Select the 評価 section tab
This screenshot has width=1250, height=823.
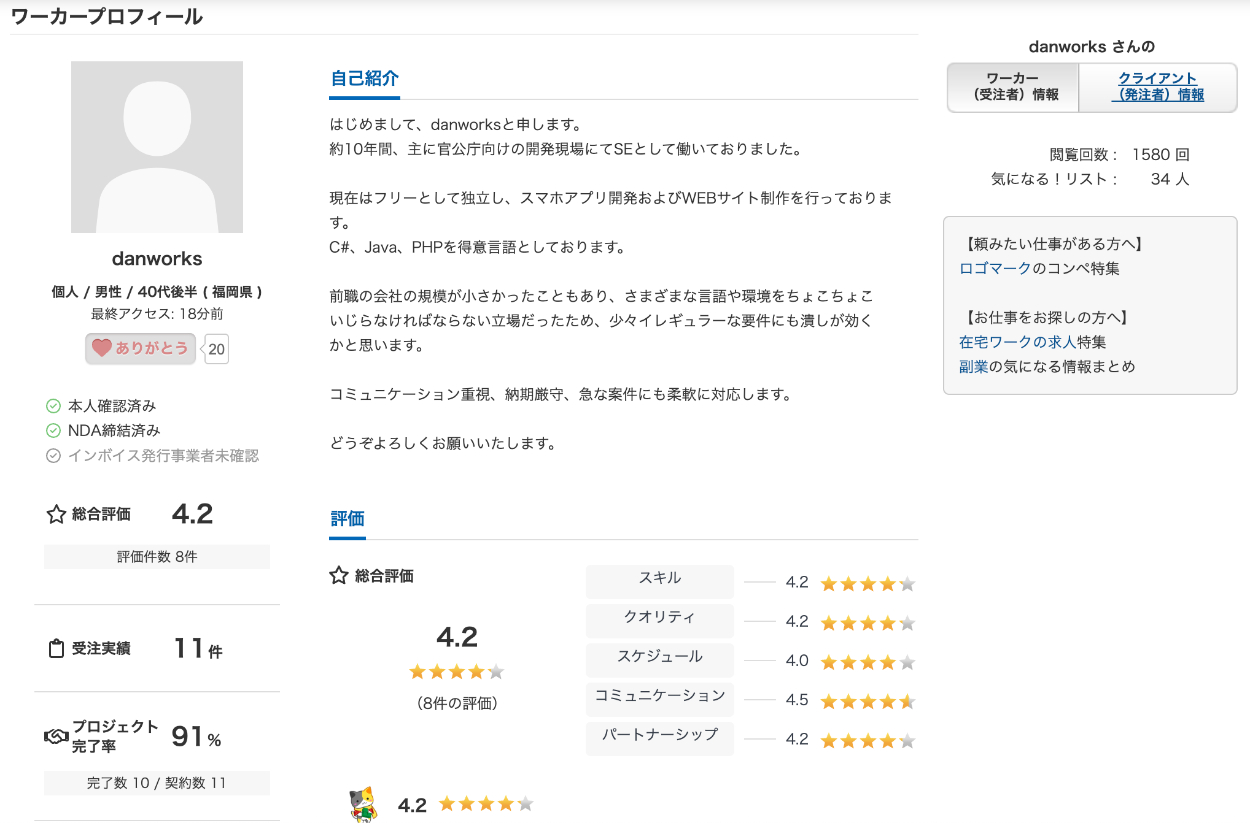click(x=347, y=519)
